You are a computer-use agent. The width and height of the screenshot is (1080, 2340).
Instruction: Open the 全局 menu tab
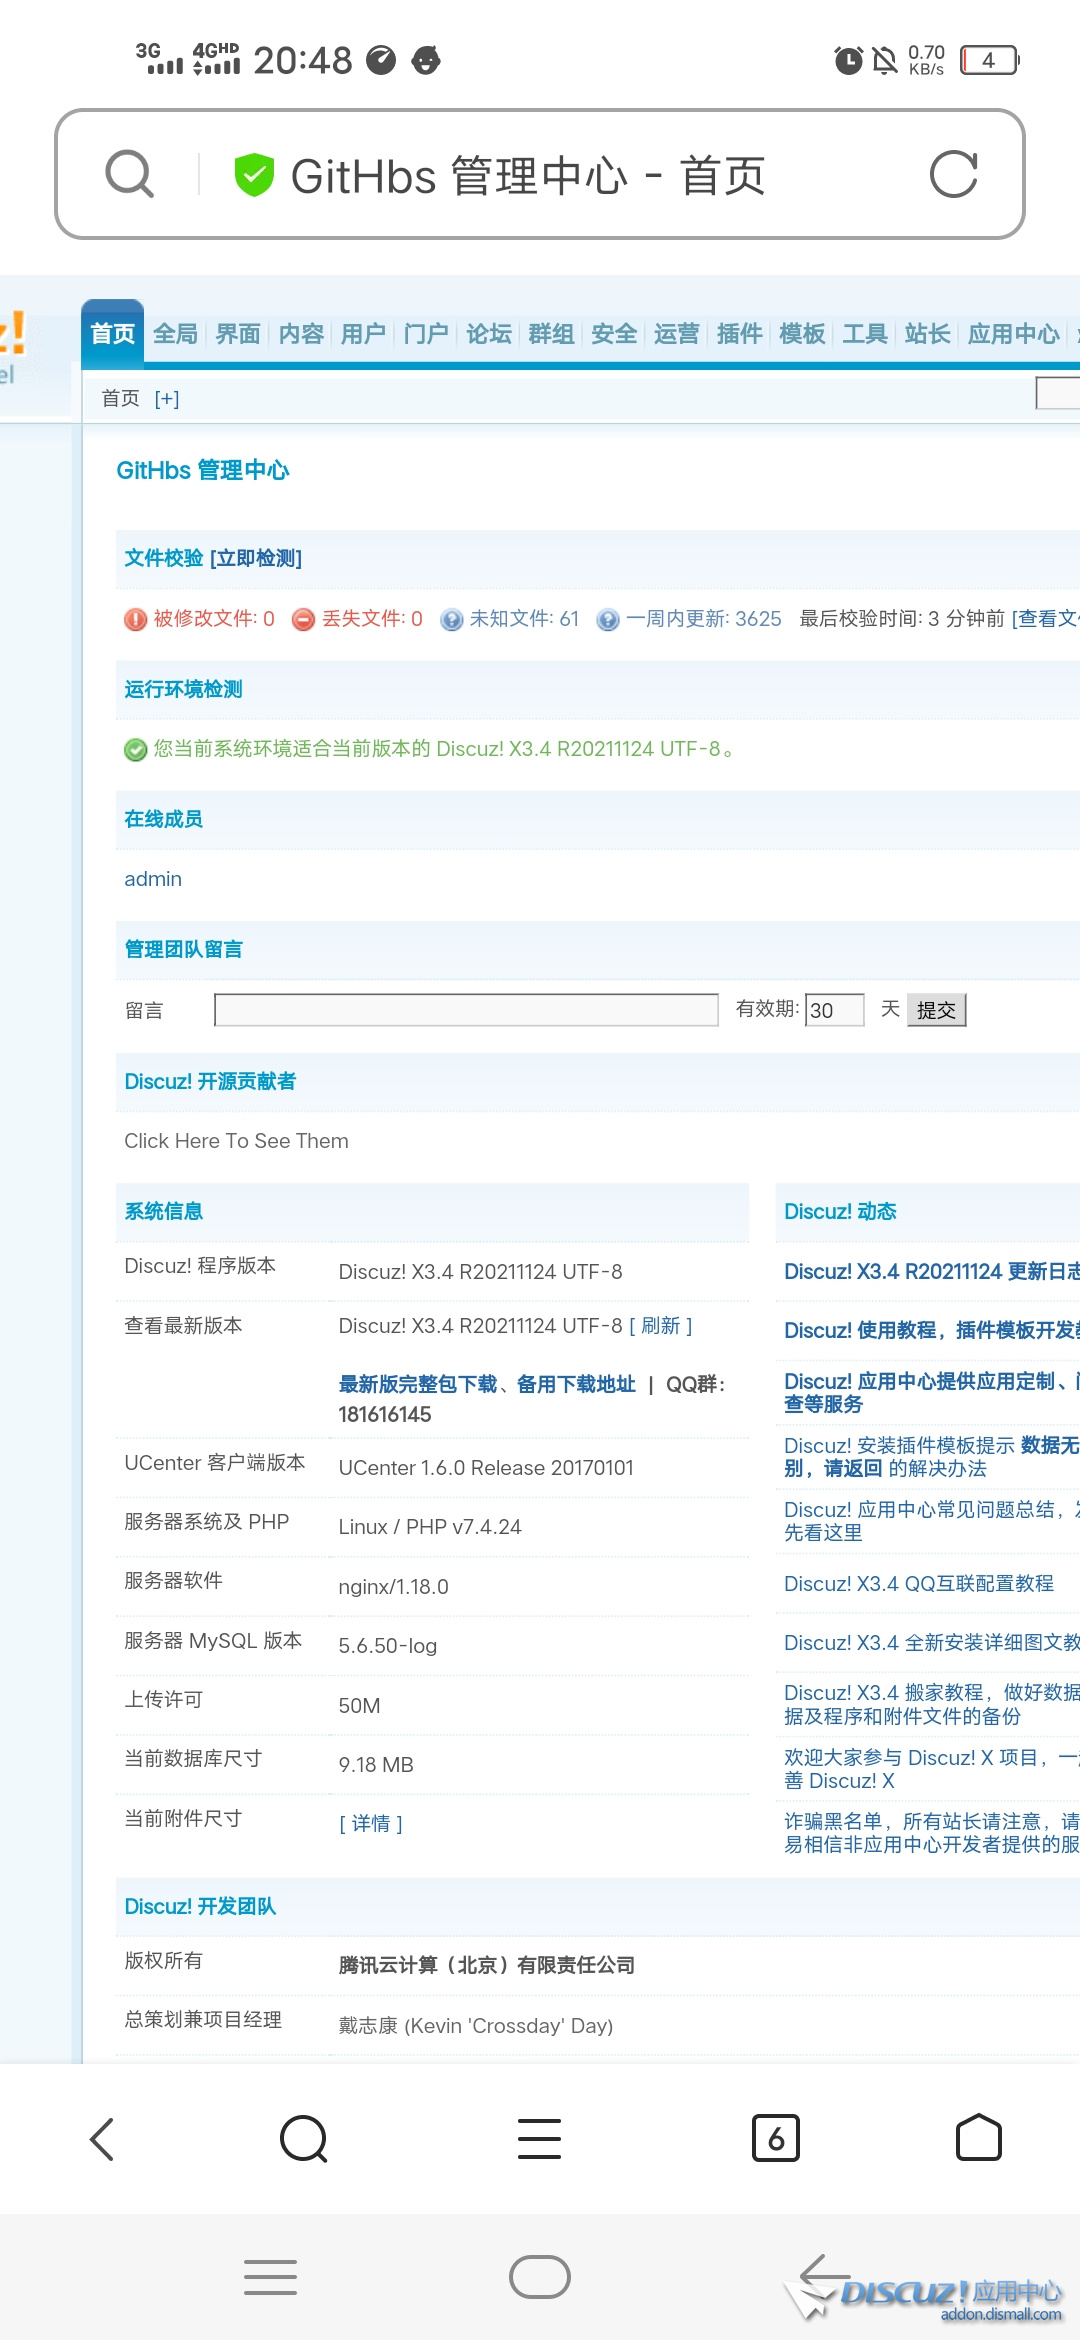[176, 333]
